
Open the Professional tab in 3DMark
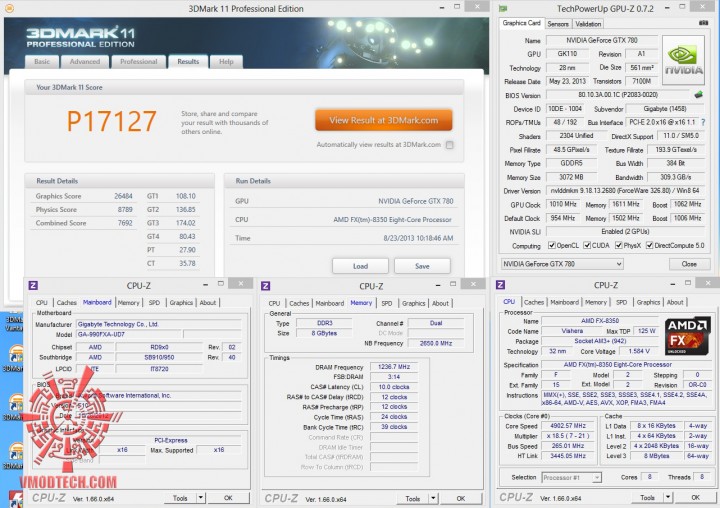[x=139, y=62]
